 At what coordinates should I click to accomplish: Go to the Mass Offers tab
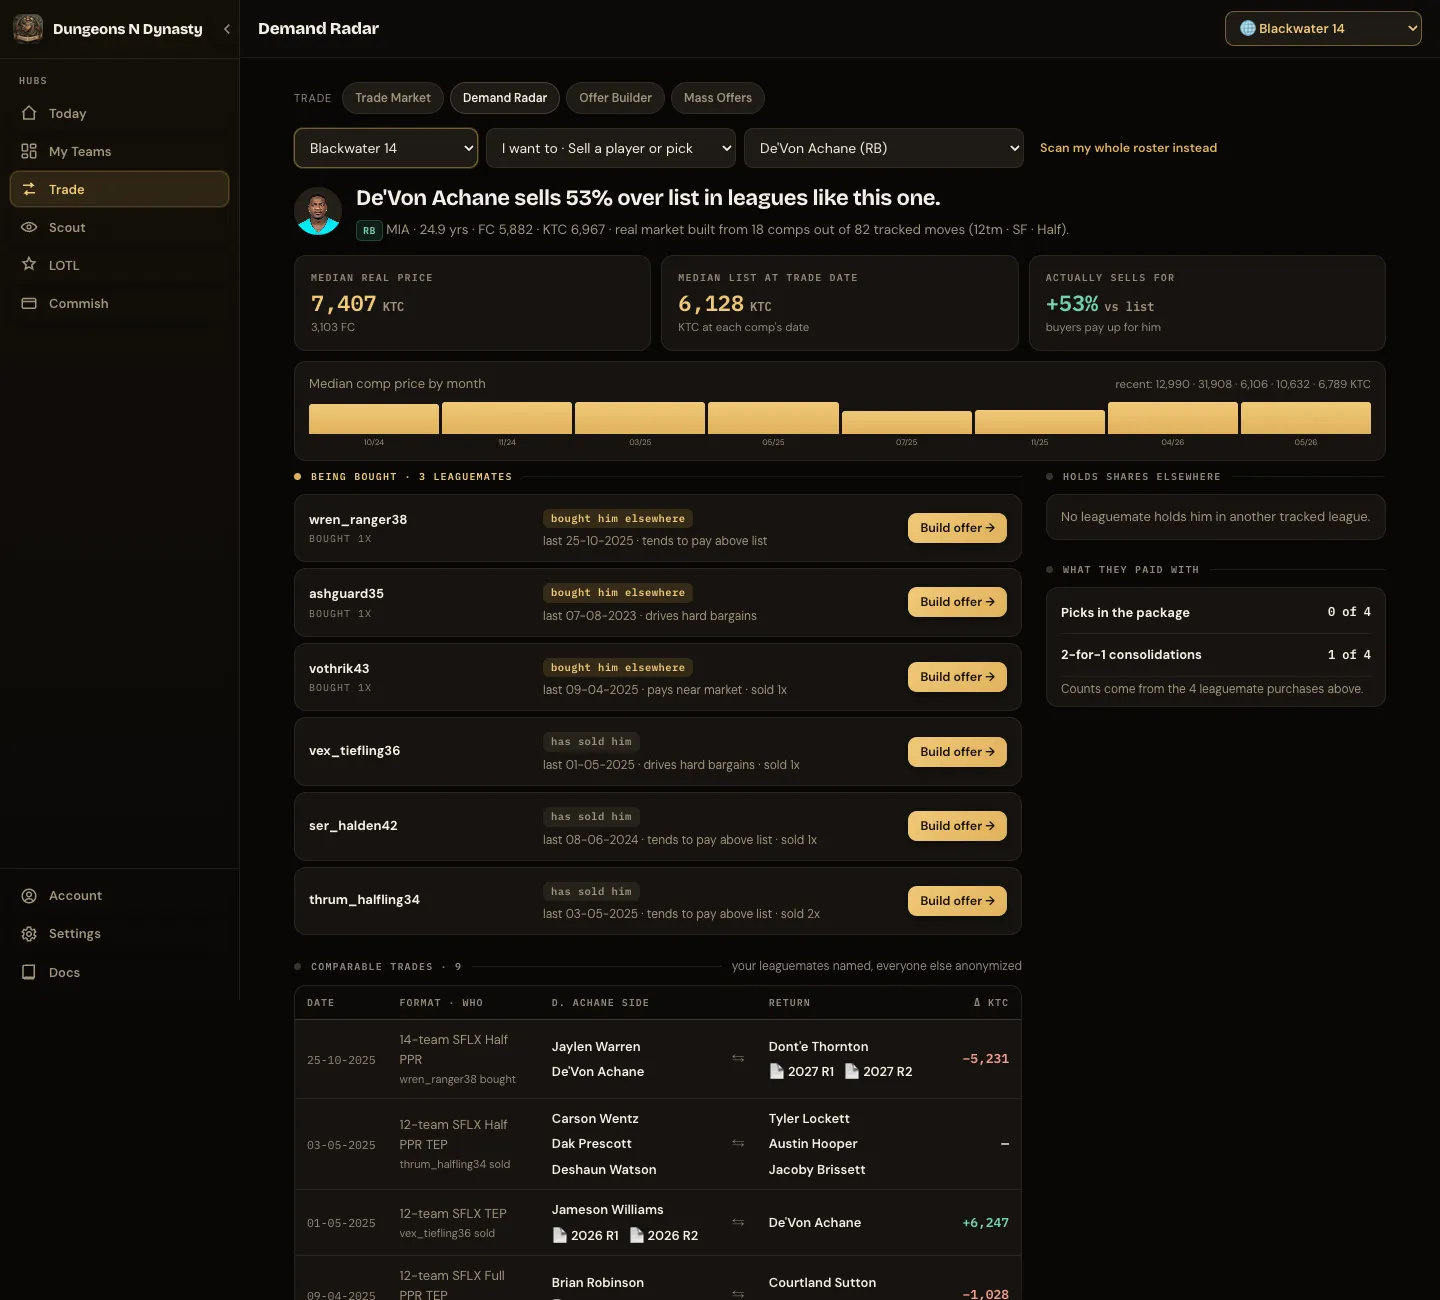718,98
